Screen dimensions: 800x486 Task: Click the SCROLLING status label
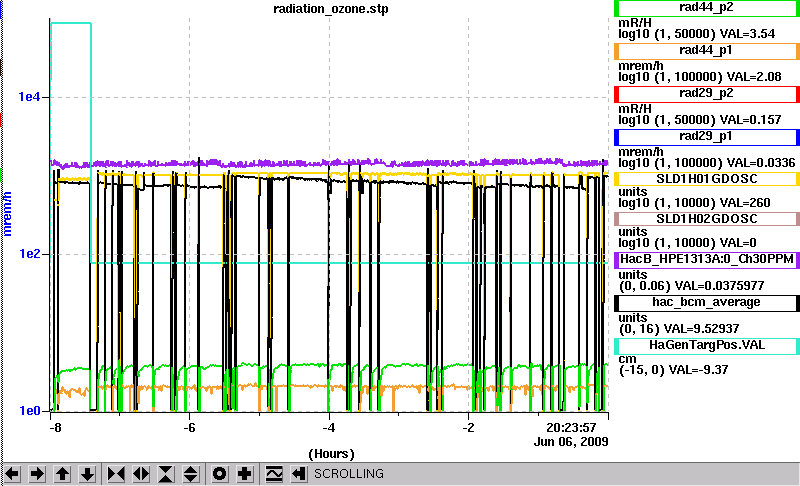point(348,474)
